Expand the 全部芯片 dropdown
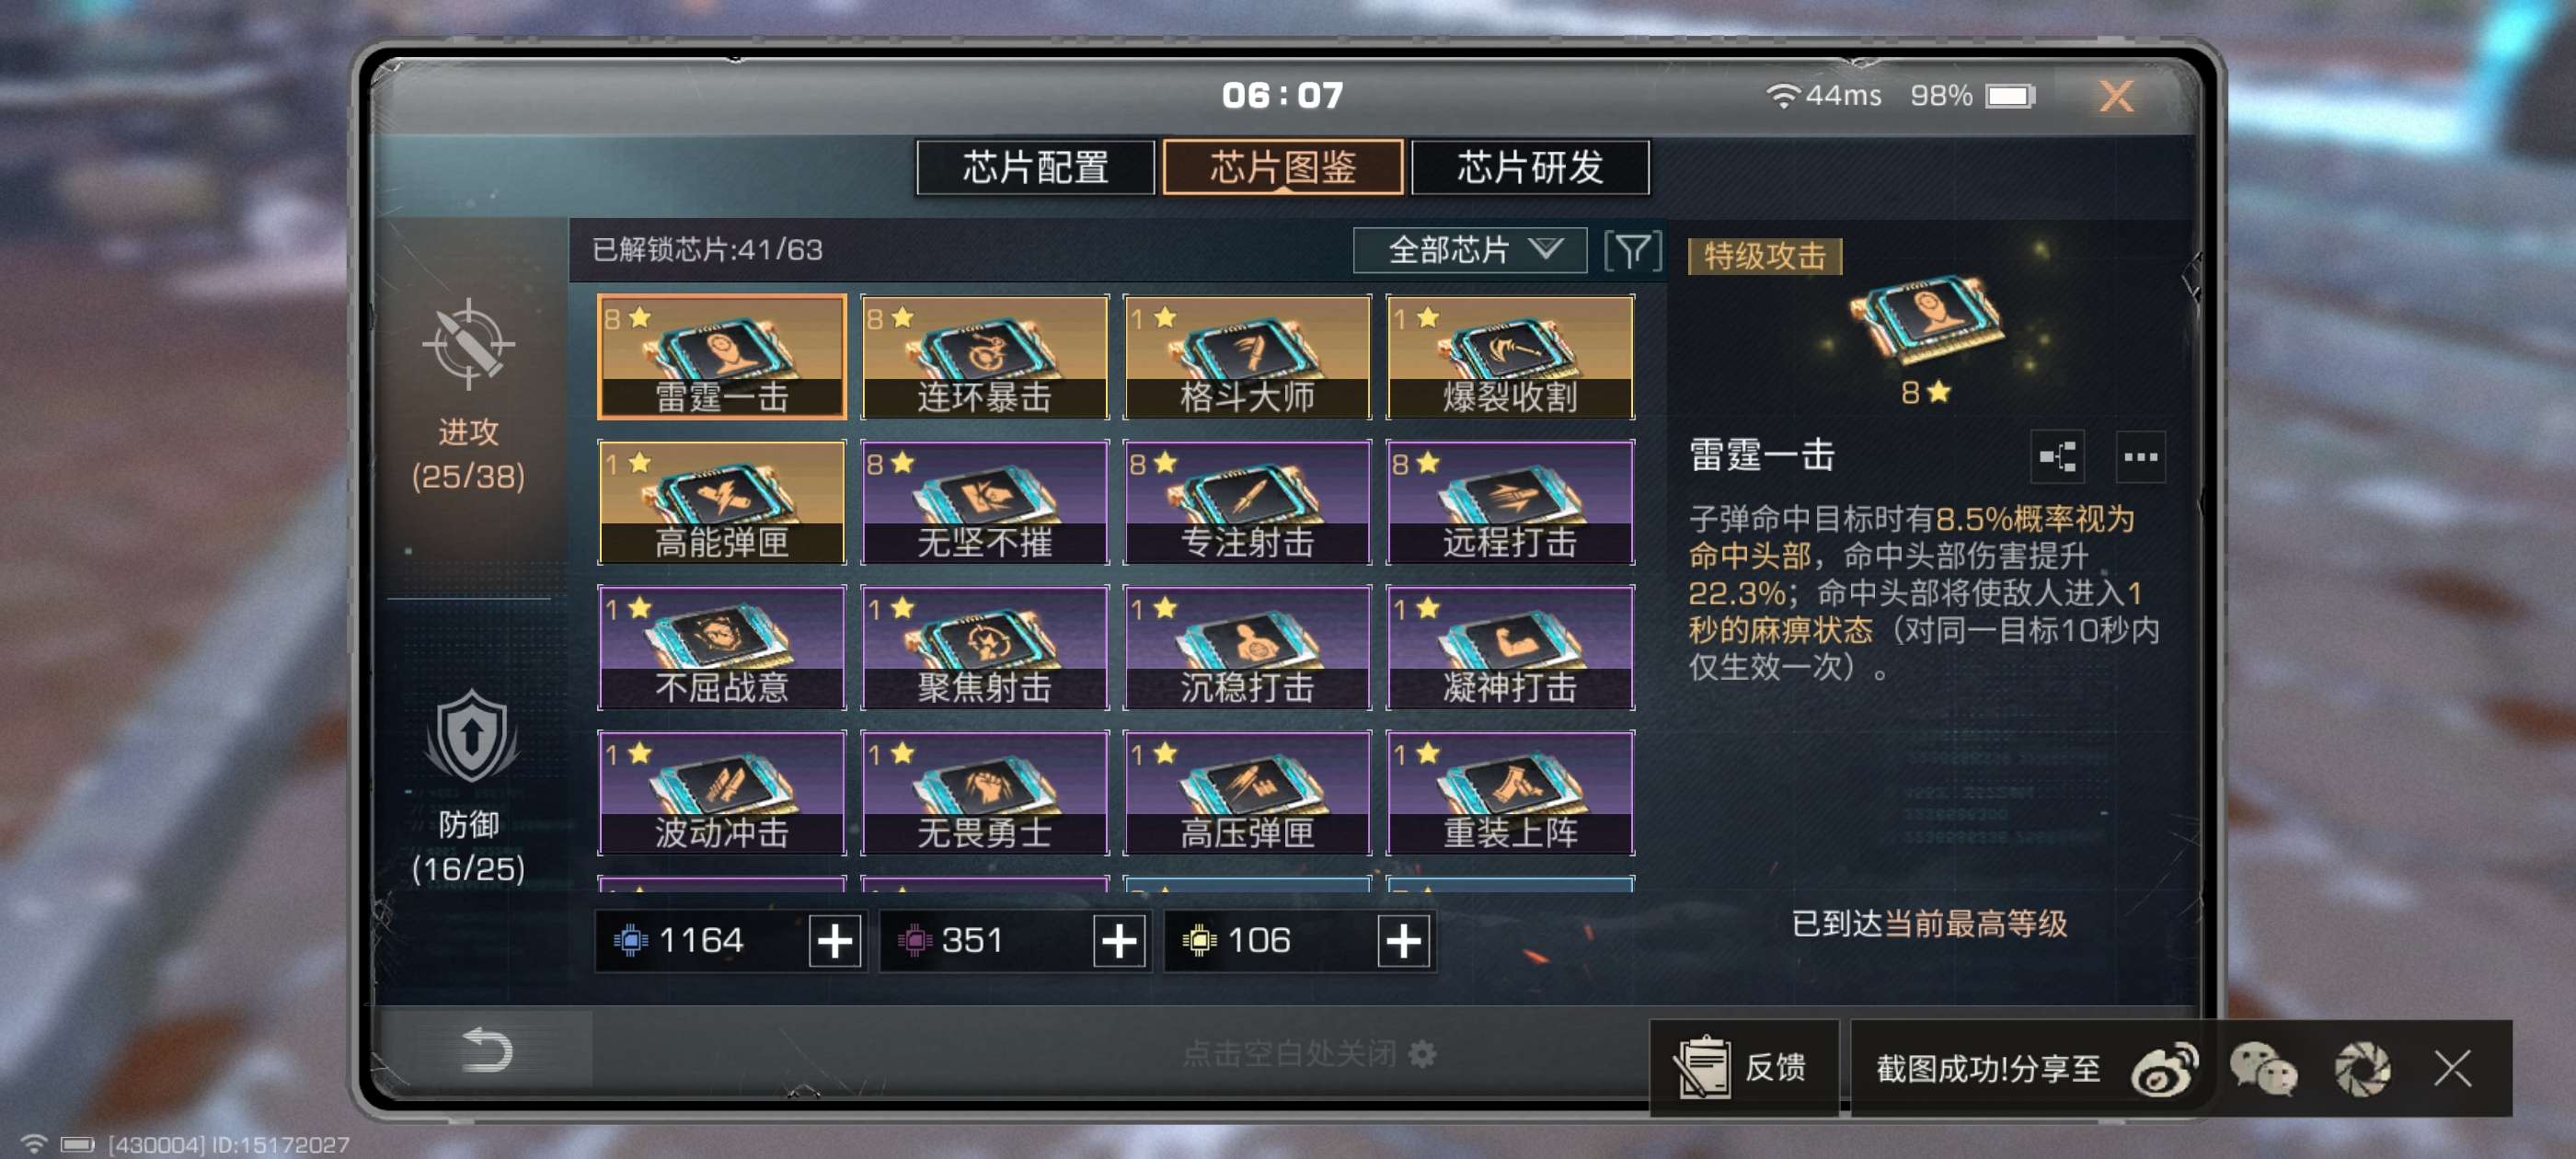The height and width of the screenshot is (1159, 2576). [1469, 250]
